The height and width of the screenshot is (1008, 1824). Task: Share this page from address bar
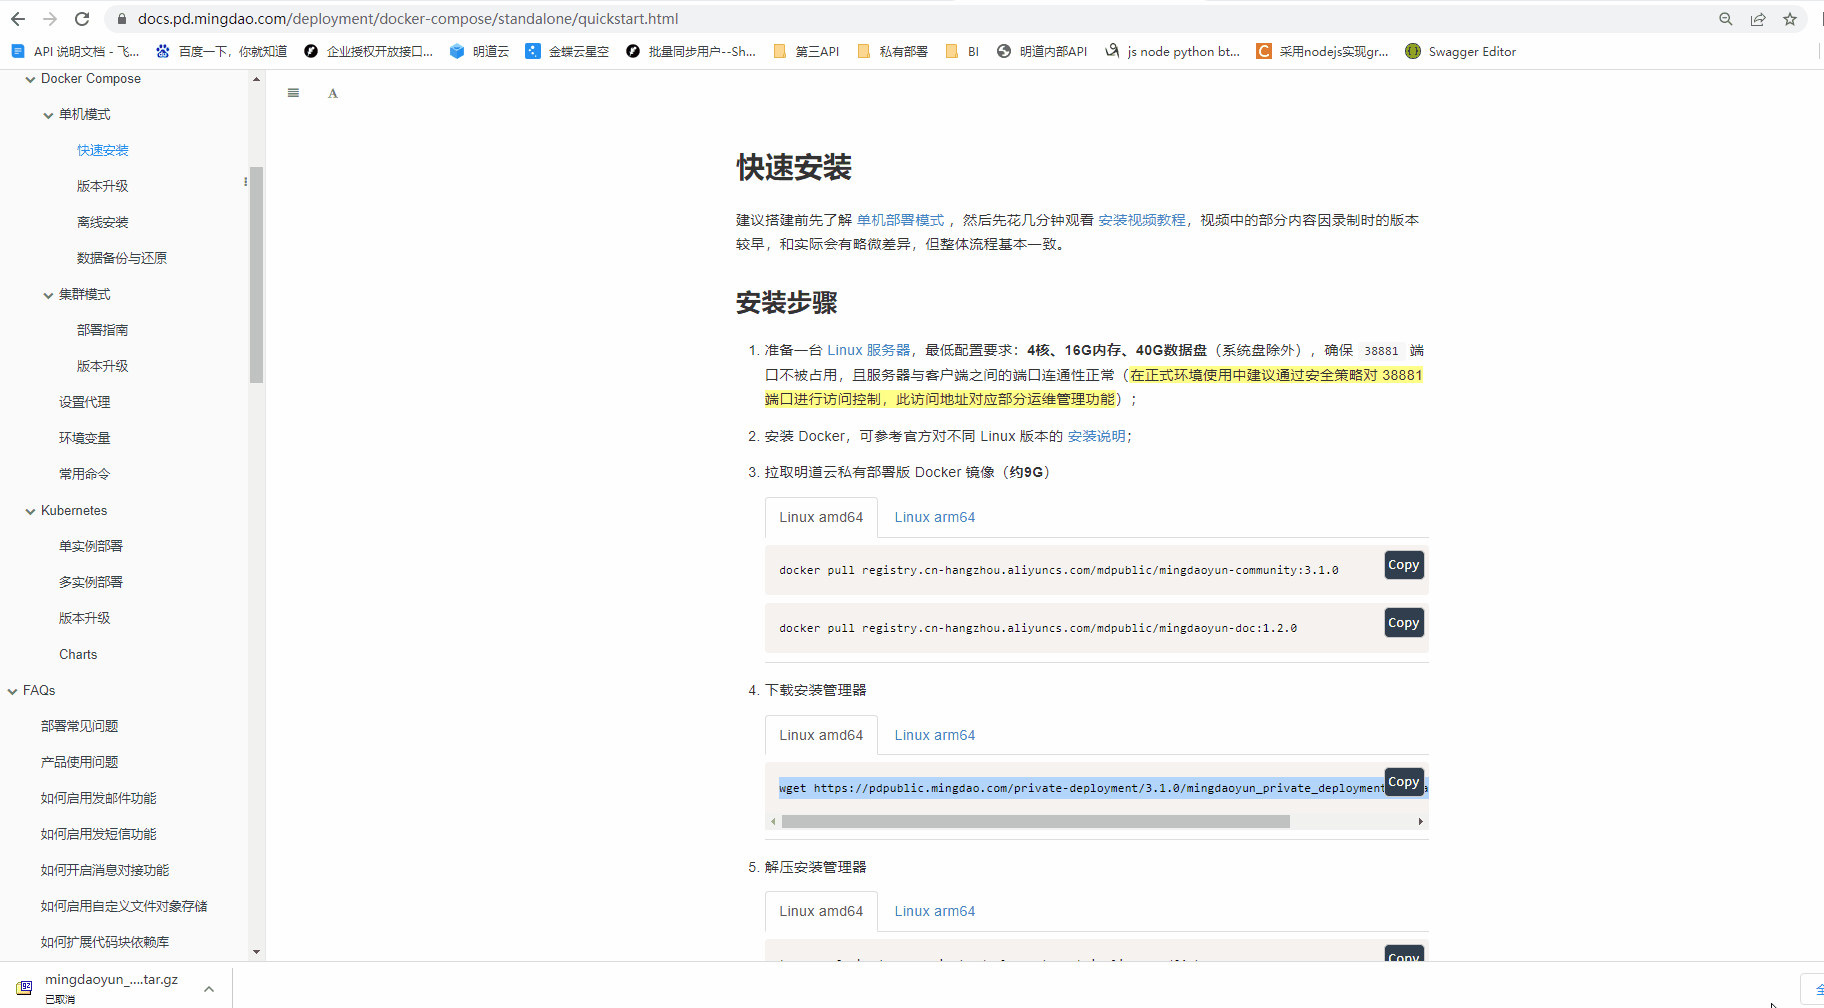(1758, 19)
